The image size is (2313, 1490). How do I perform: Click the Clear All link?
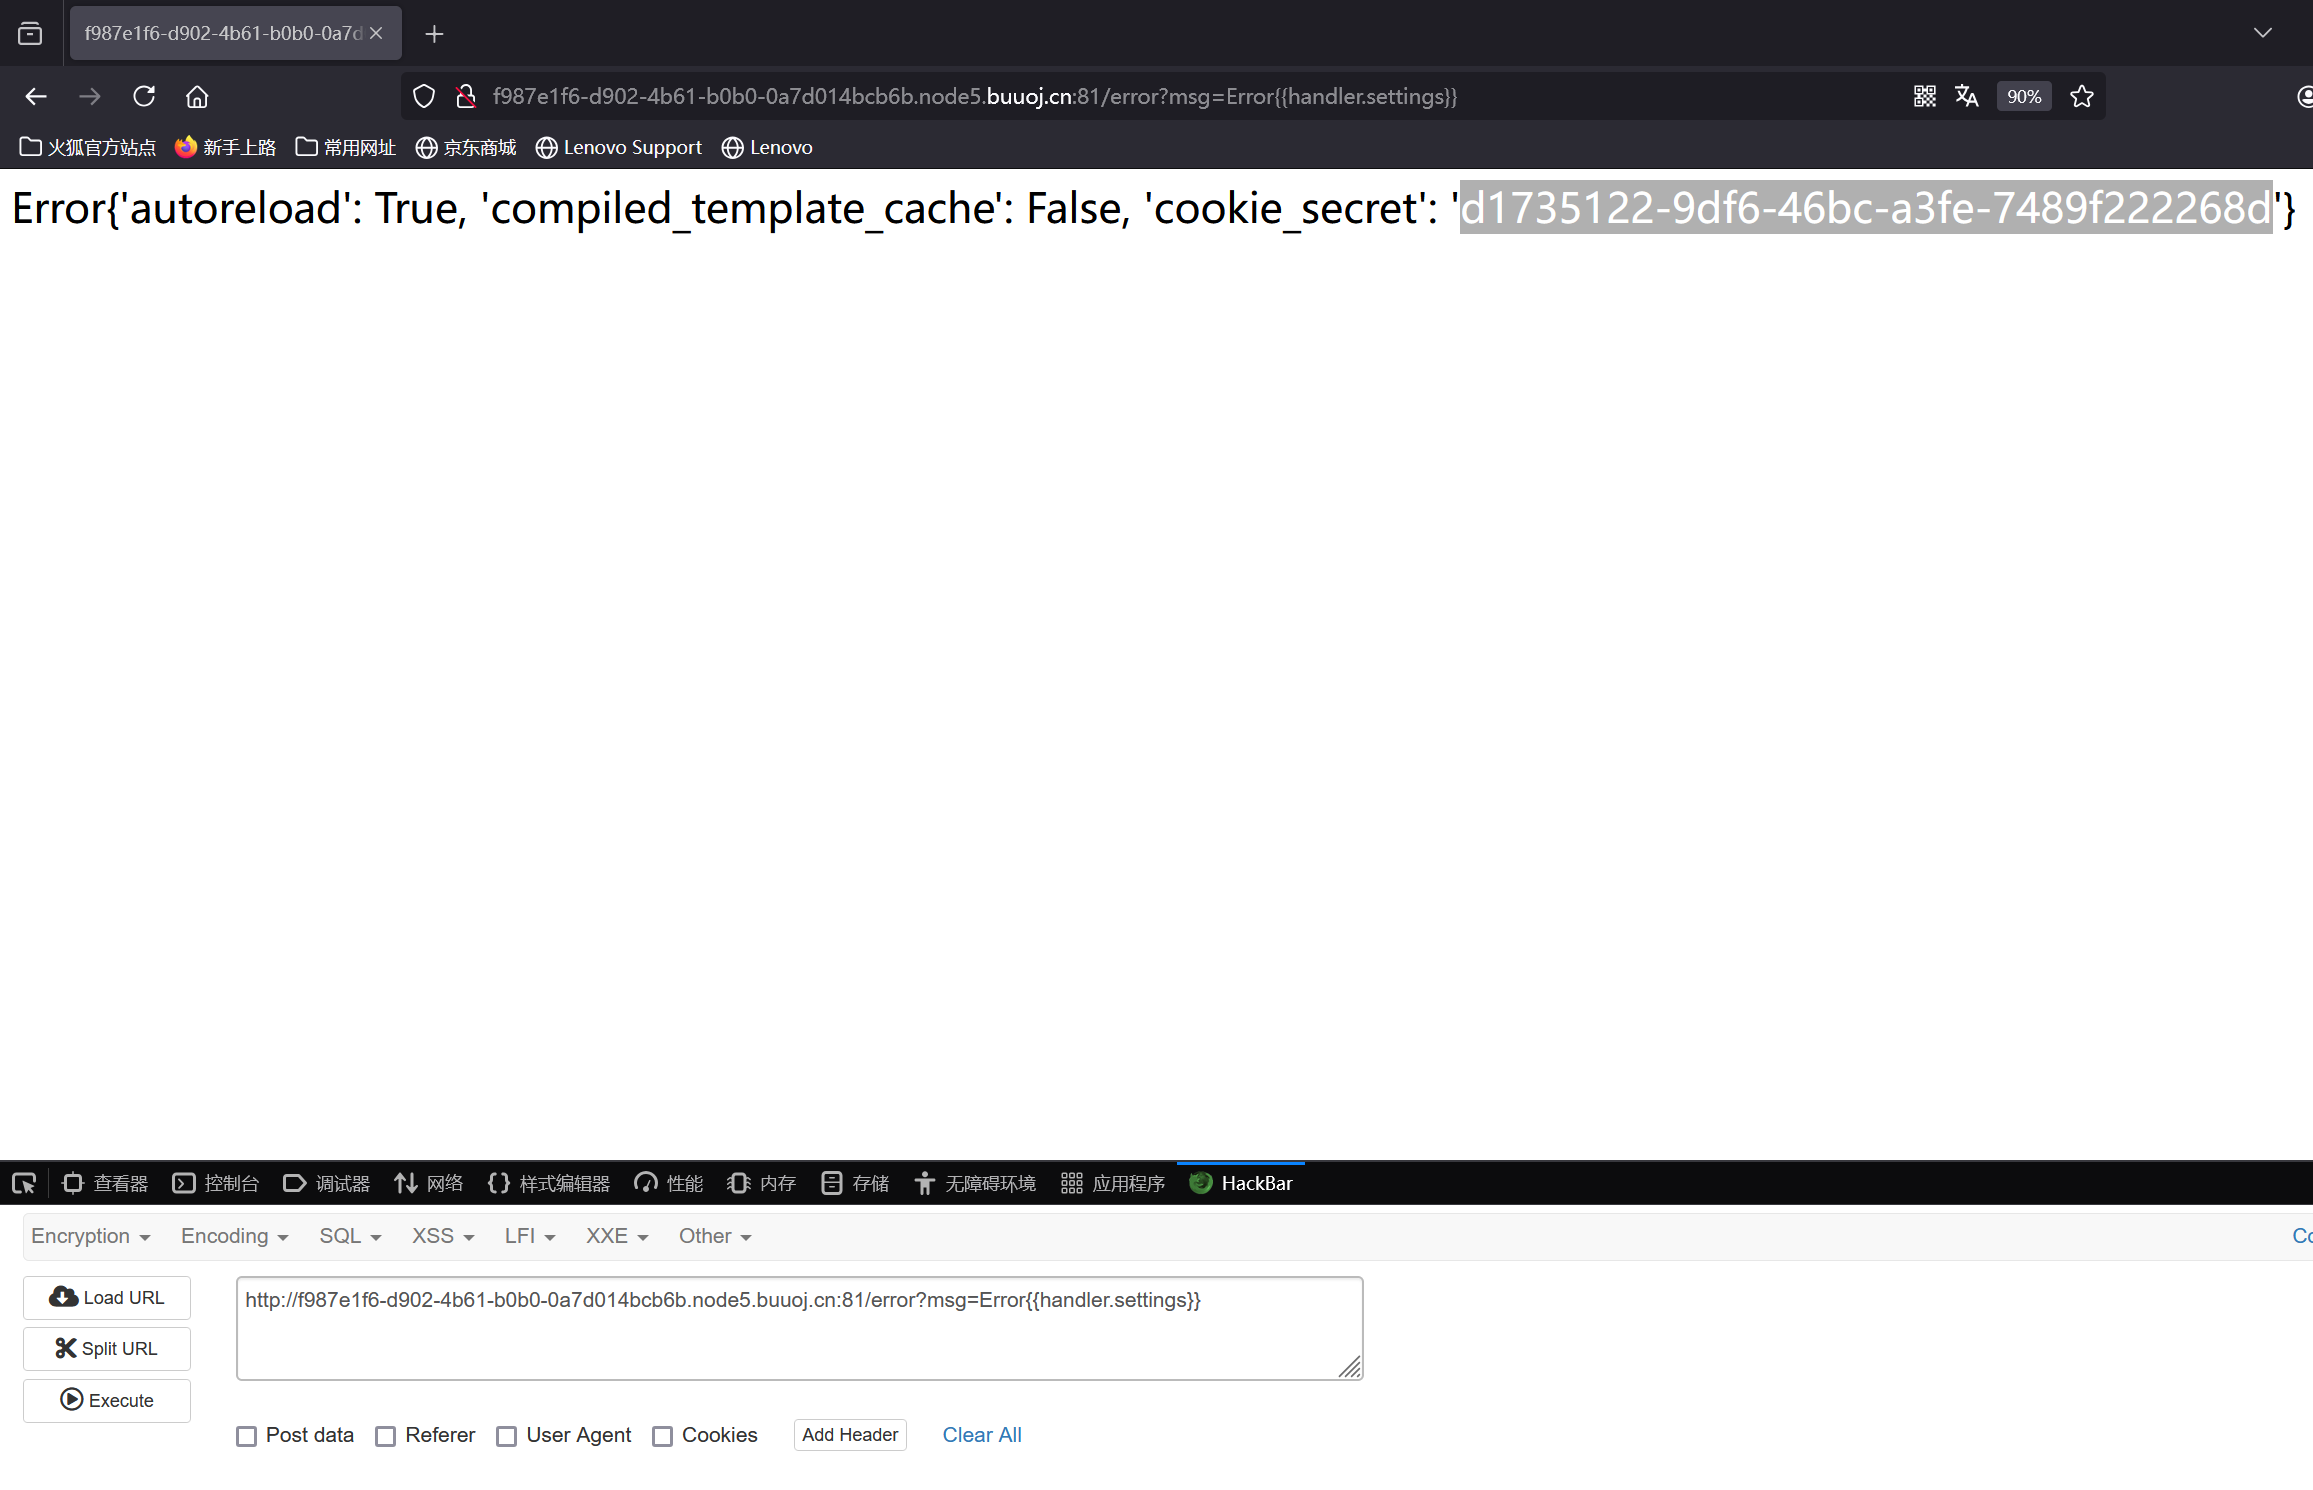[x=981, y=1435]
